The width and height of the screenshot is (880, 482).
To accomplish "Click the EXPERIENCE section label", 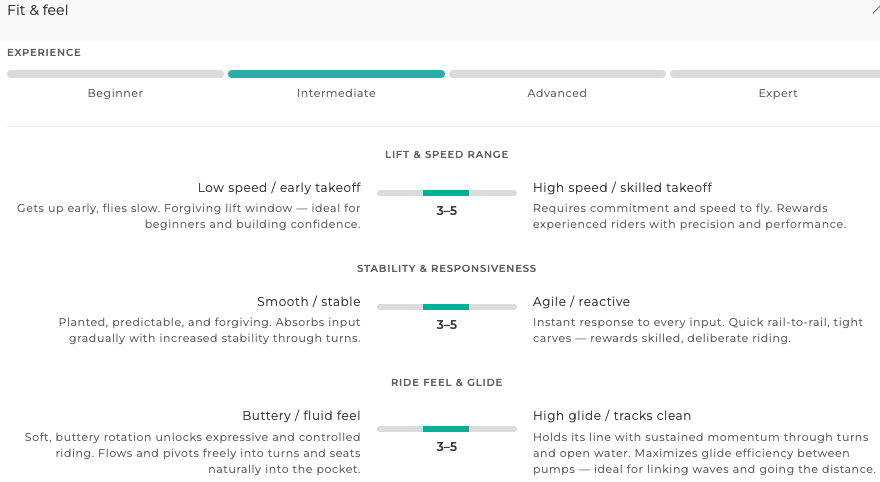I will coord(44,53).
